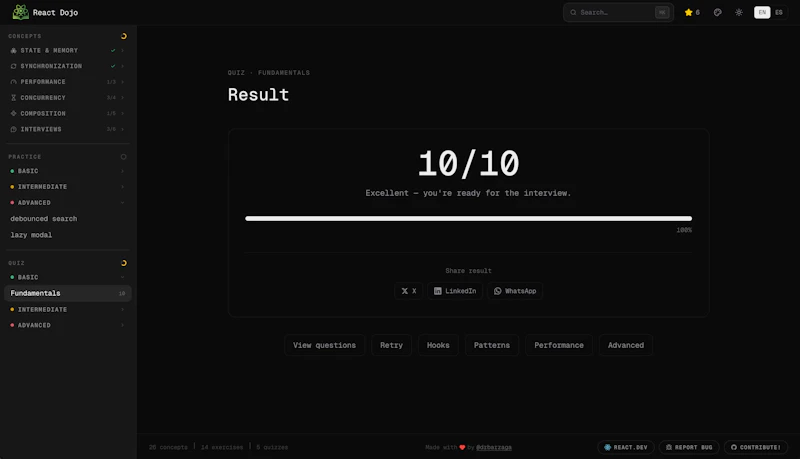Switch language to EN
Viewport: 800px width, 459px height.
coord(762,12)
